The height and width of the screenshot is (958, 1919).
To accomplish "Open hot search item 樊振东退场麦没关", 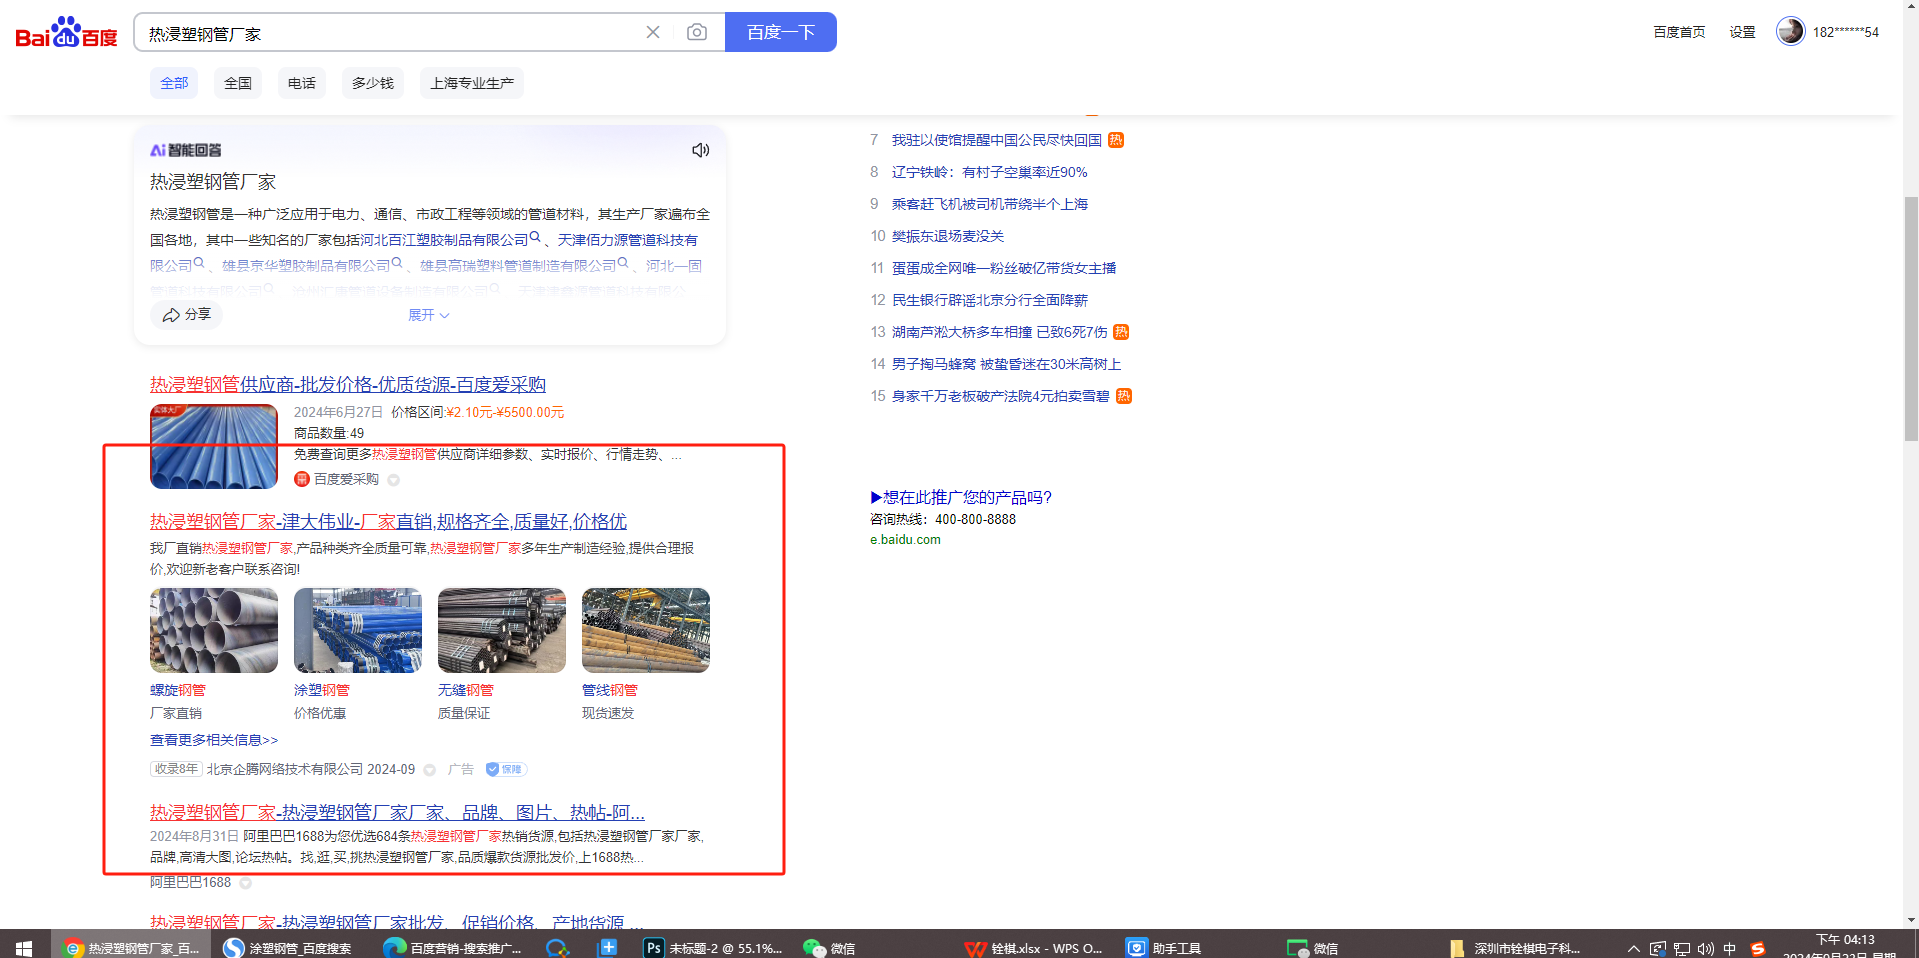I will point(947,236).
